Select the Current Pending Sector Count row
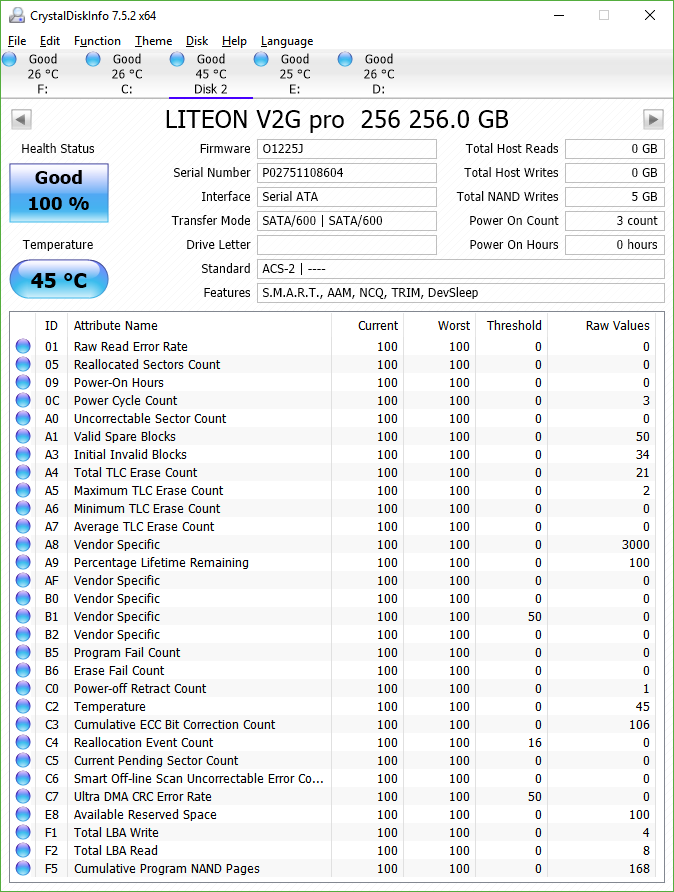Image resolution: width=674 pixels, height=892 pixels. 333,761
